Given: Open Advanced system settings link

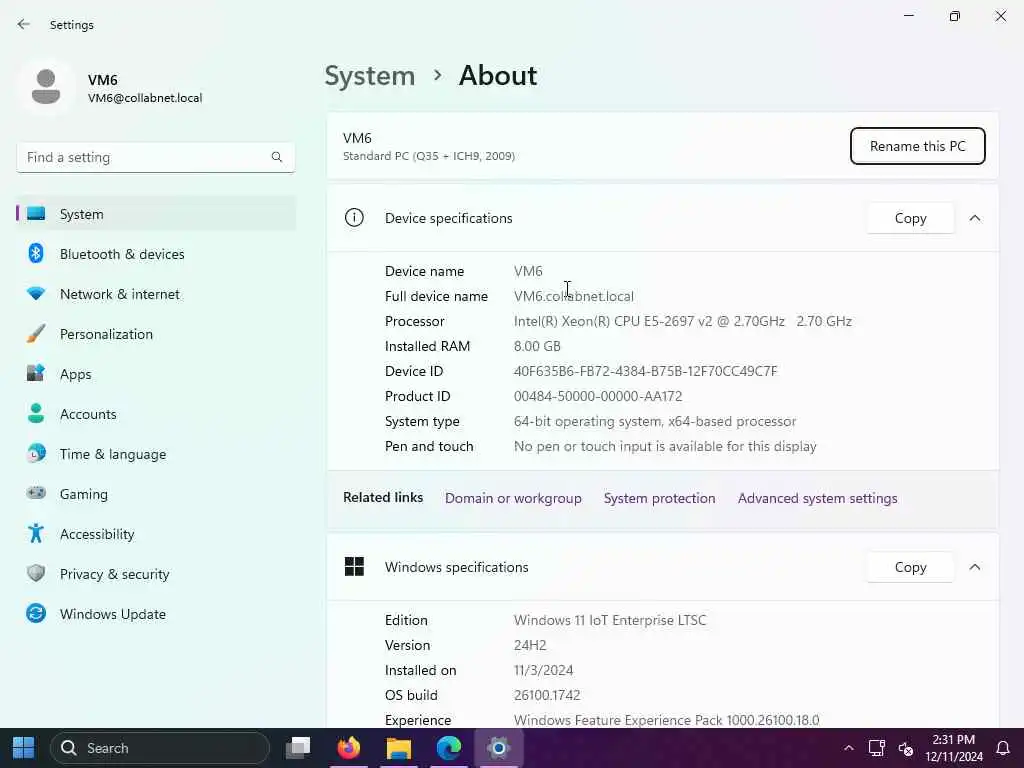Looking at the screenshot, I should pyautogui.click(x=818, y=498).
